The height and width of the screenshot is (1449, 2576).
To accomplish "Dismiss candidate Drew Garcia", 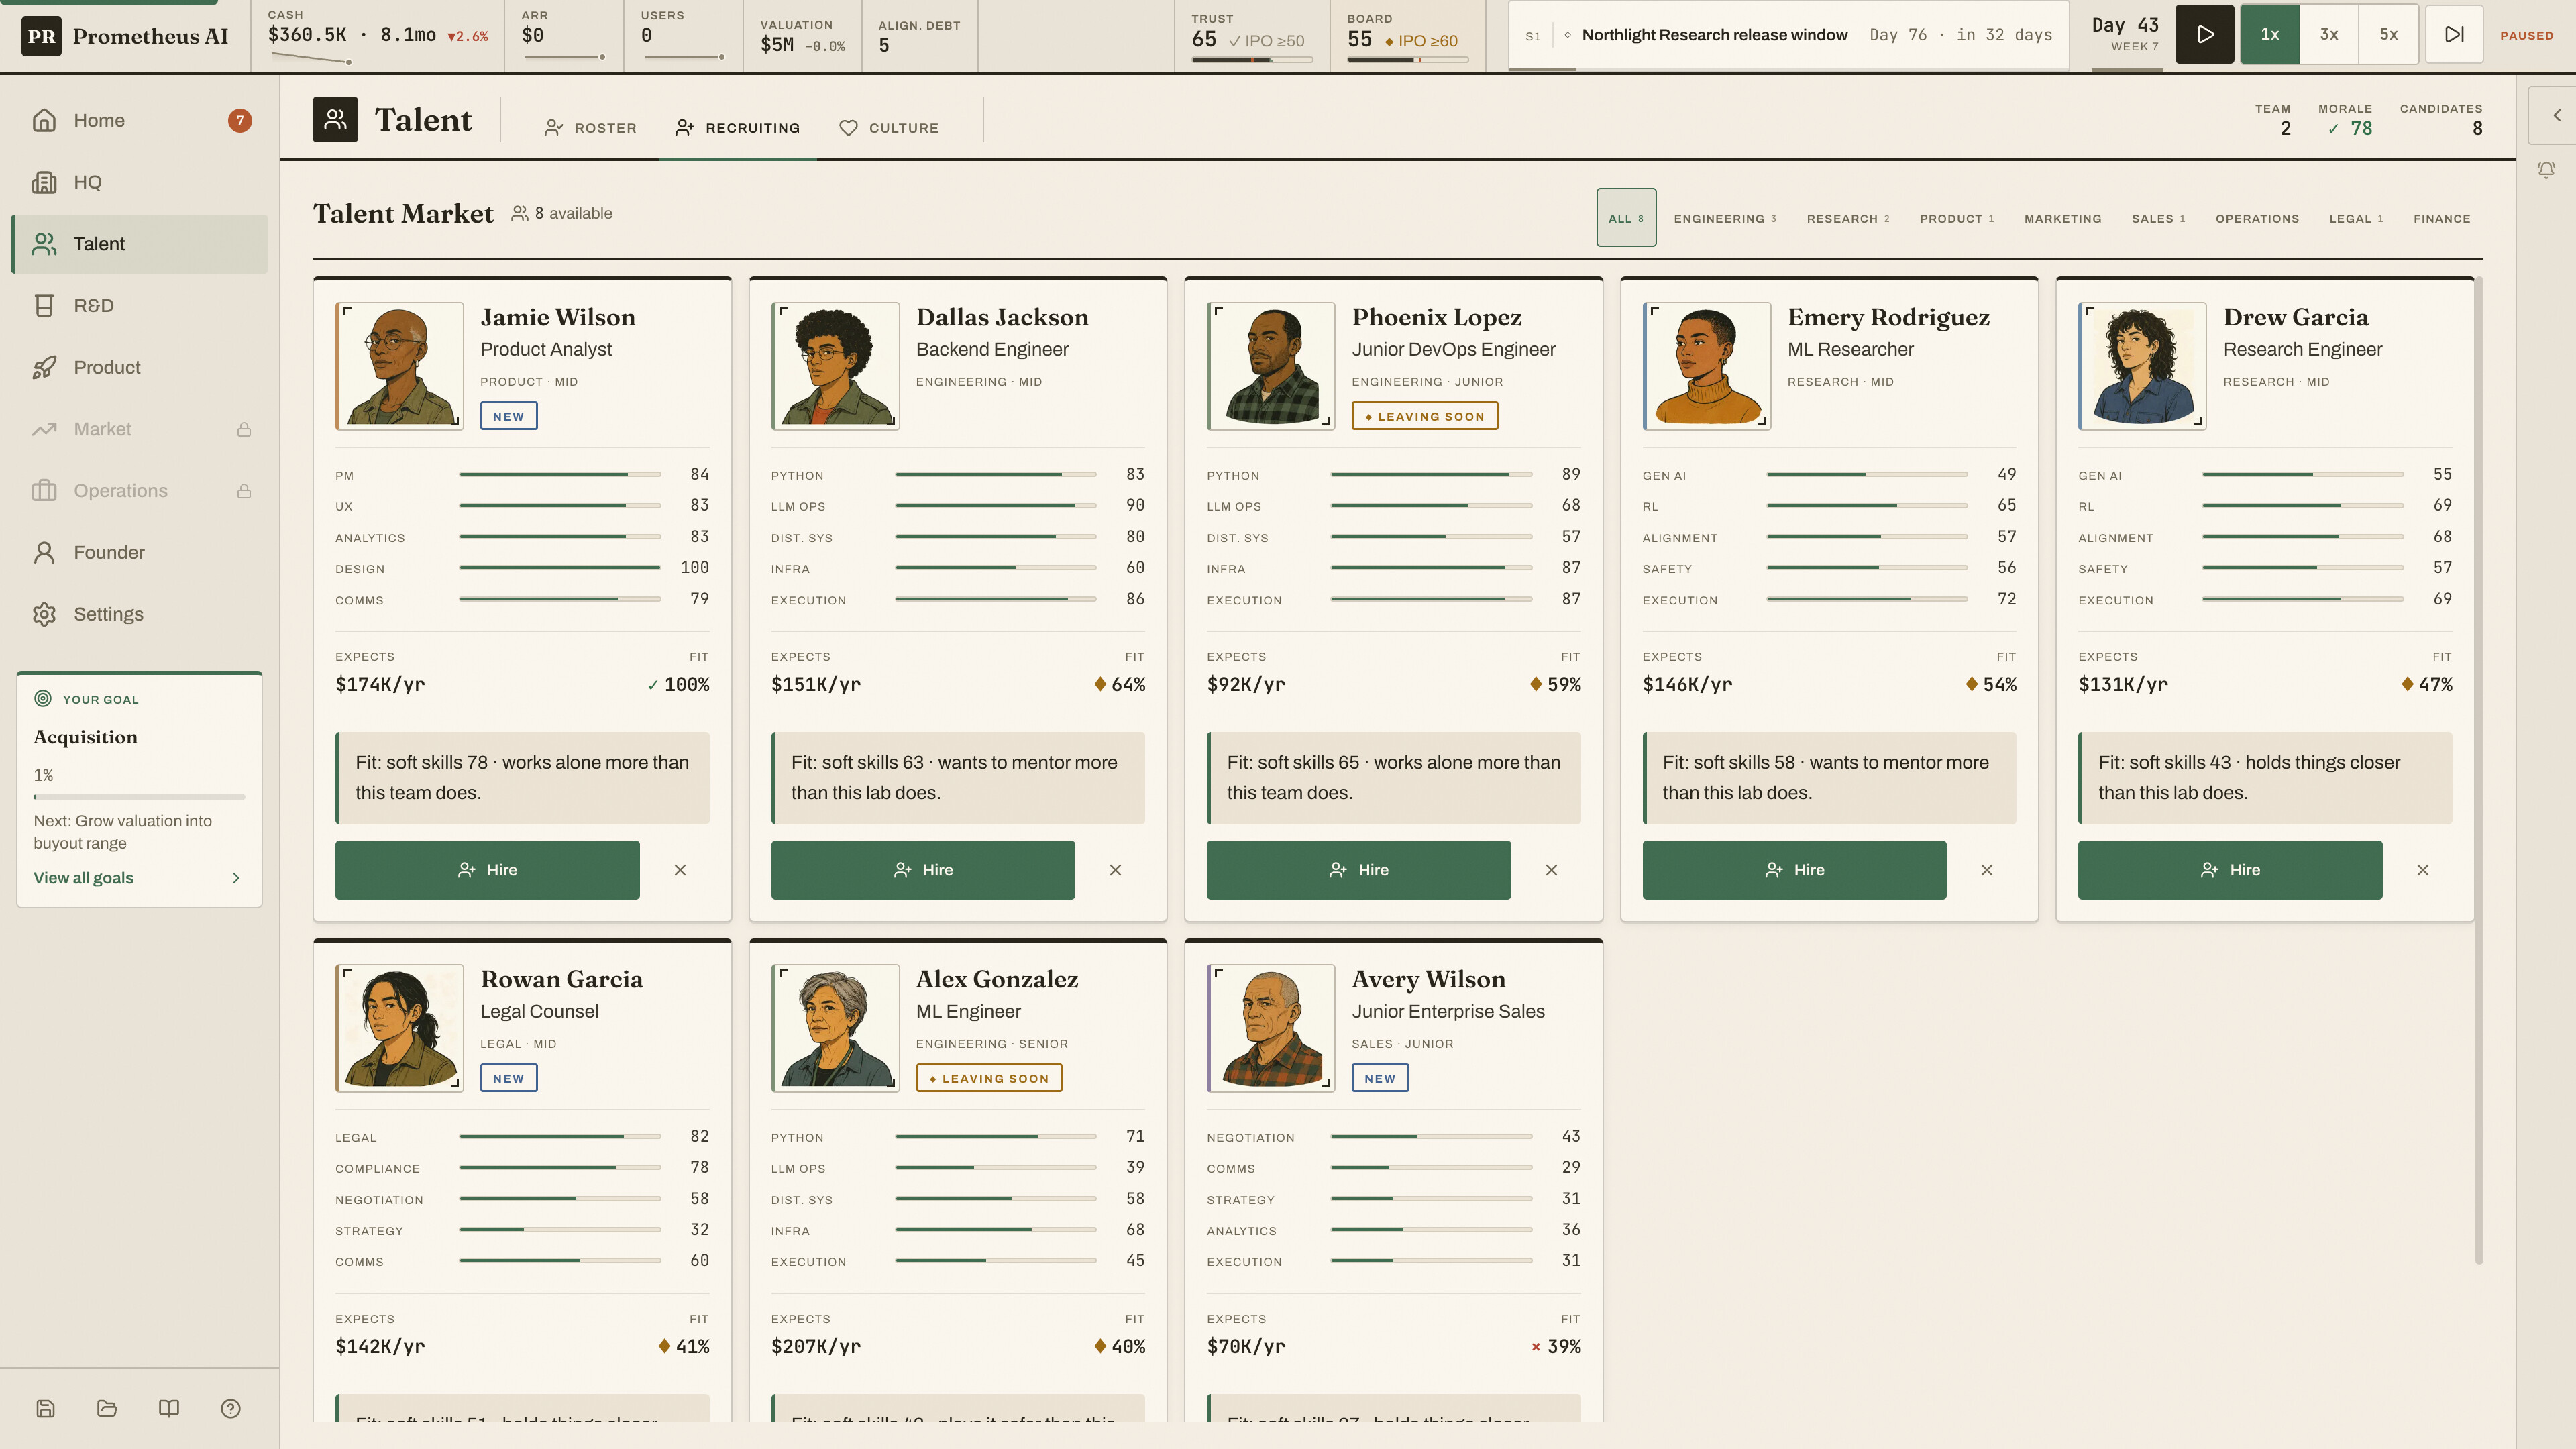I will pos(2422,870).
